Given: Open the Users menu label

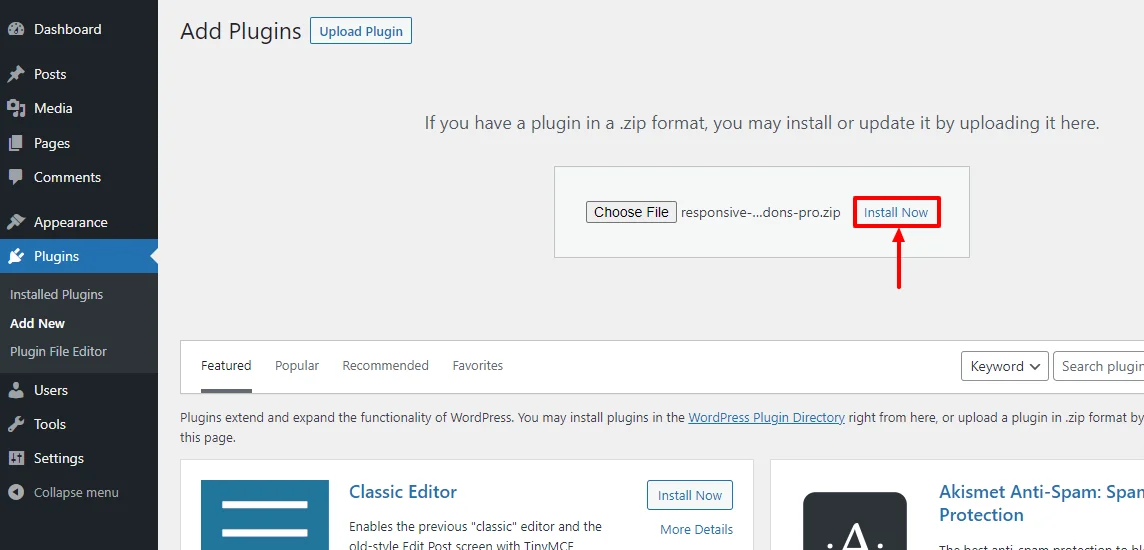Looking at the screenshot, I should (x=51, y=390).
